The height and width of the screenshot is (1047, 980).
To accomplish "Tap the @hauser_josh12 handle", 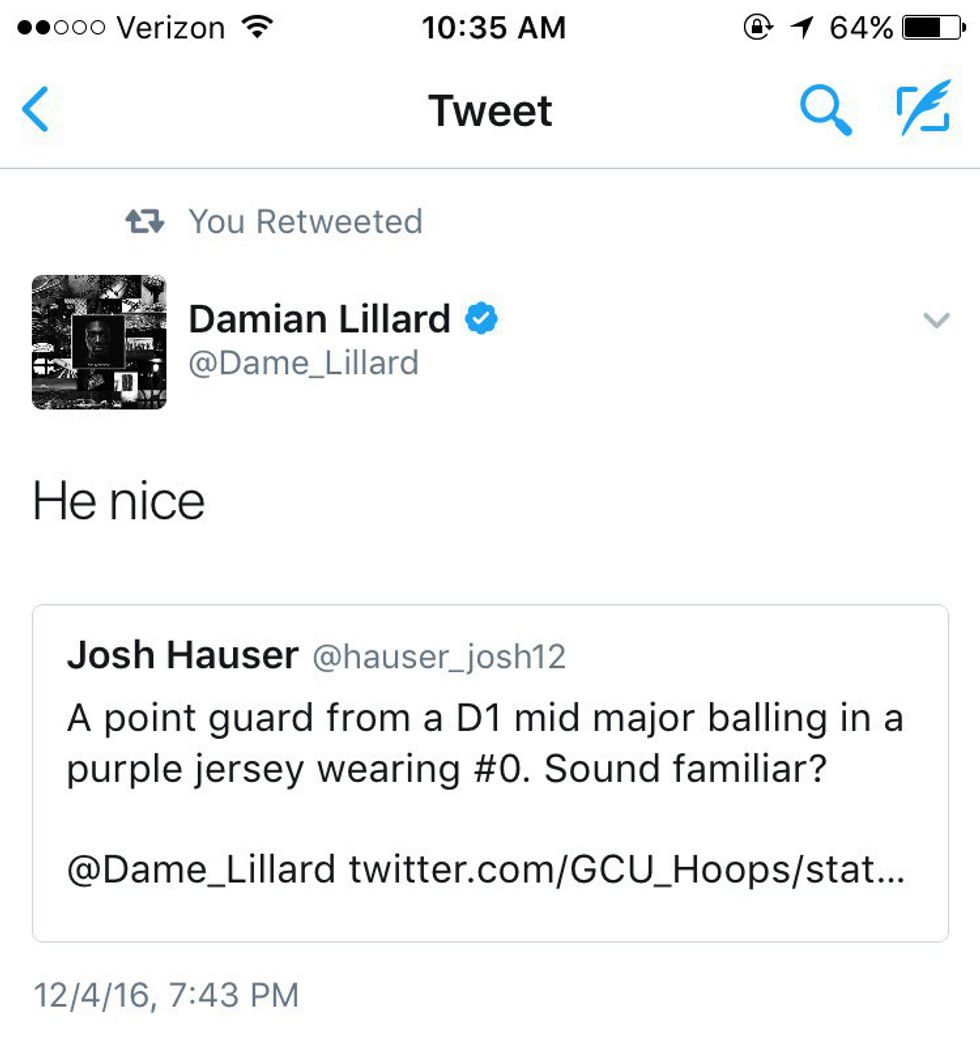I will tap(439, 657).
